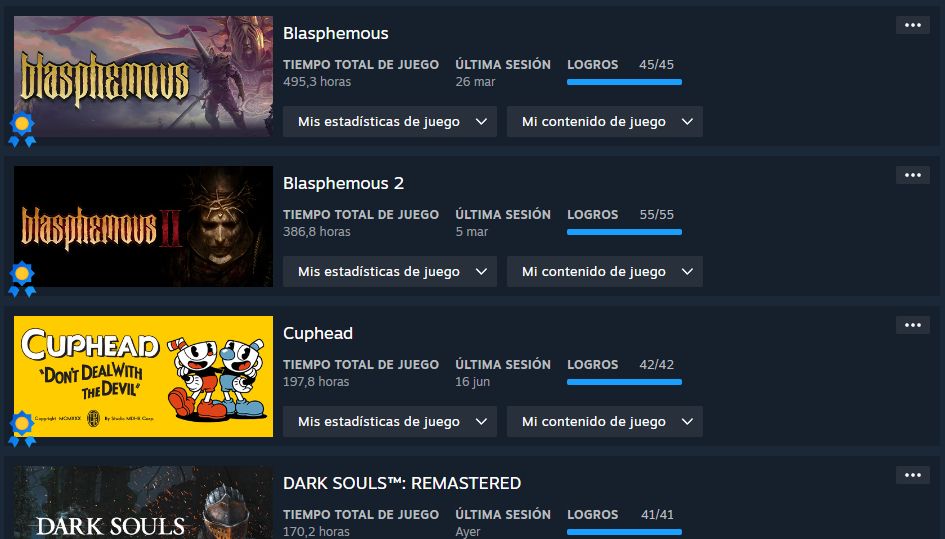Open the Blasphemous game title link

336,33
